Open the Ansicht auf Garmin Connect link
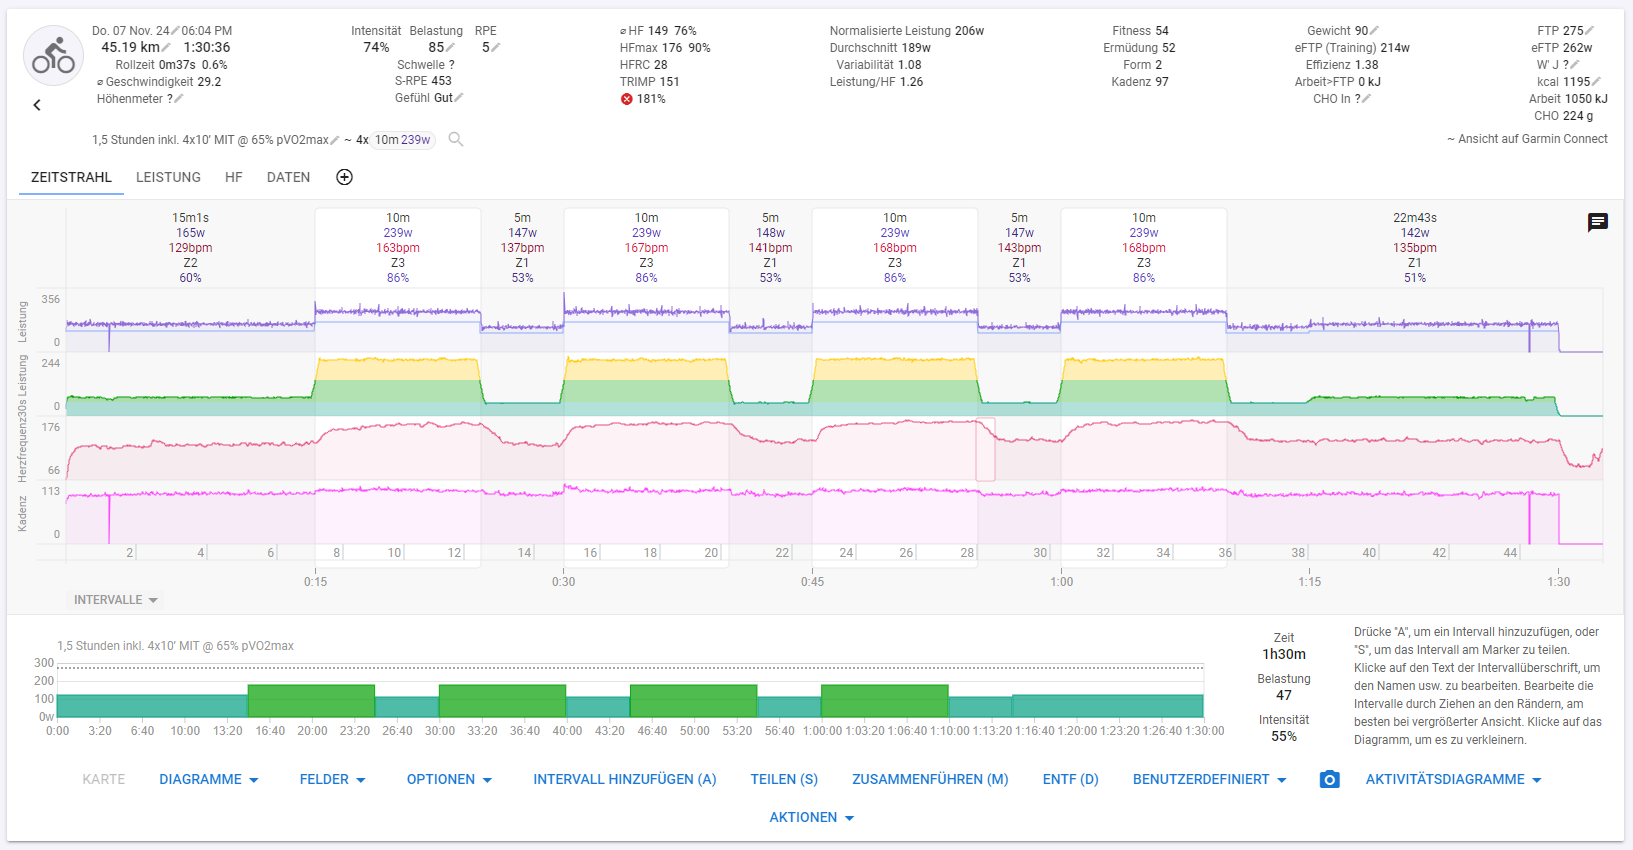 pos(1527,139)
